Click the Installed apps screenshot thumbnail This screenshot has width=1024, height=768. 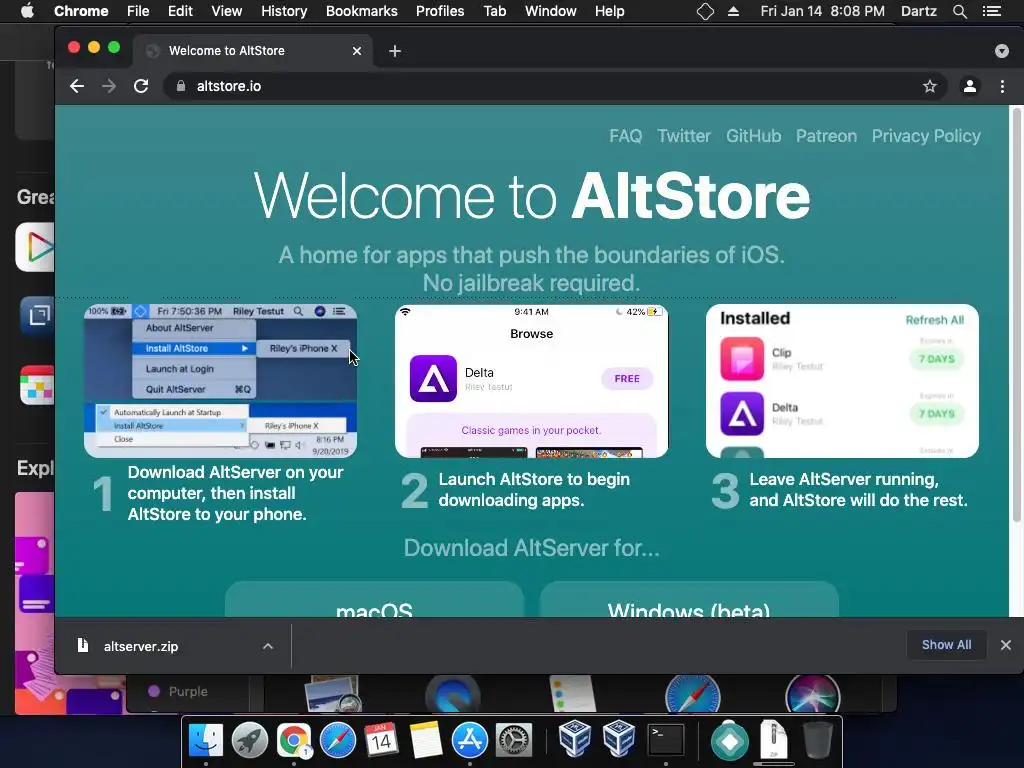[x=842, y=381]
